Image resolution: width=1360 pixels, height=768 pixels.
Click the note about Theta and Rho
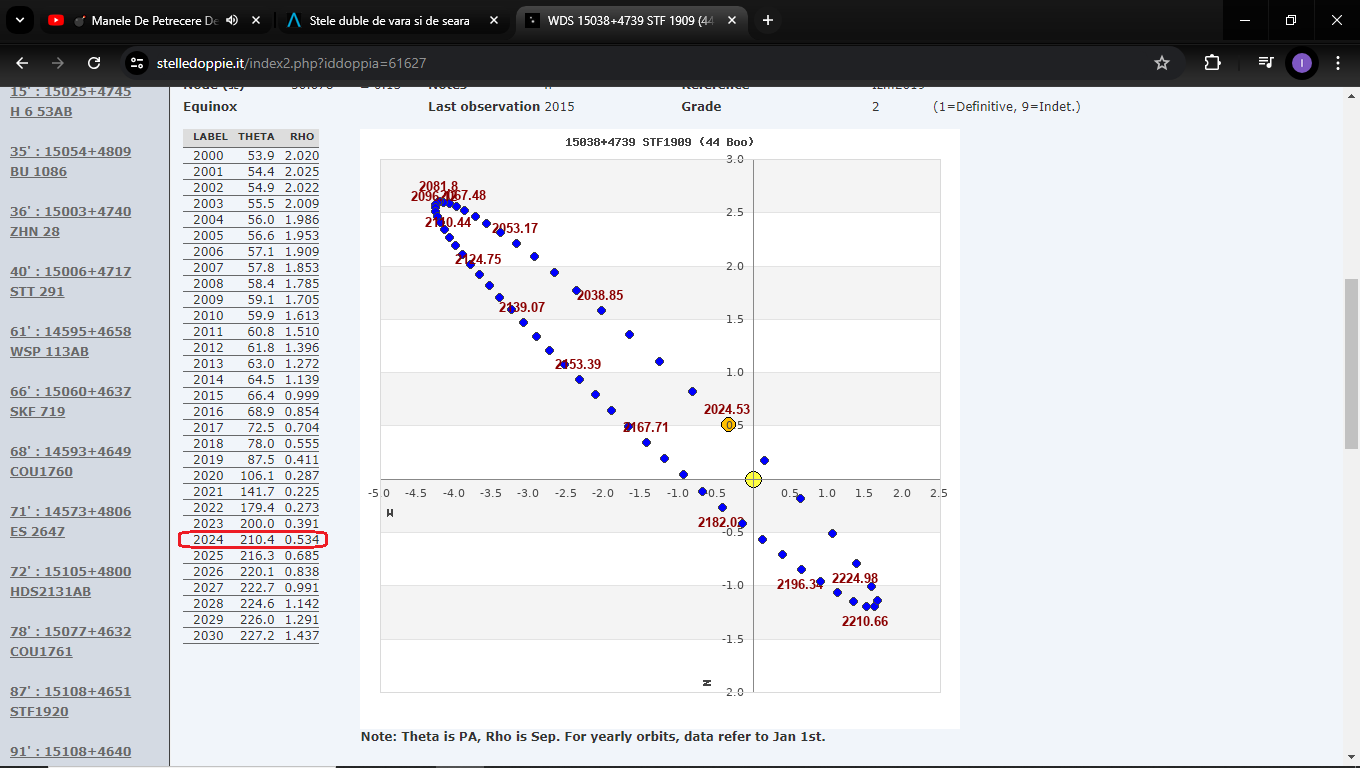[593, 736]
